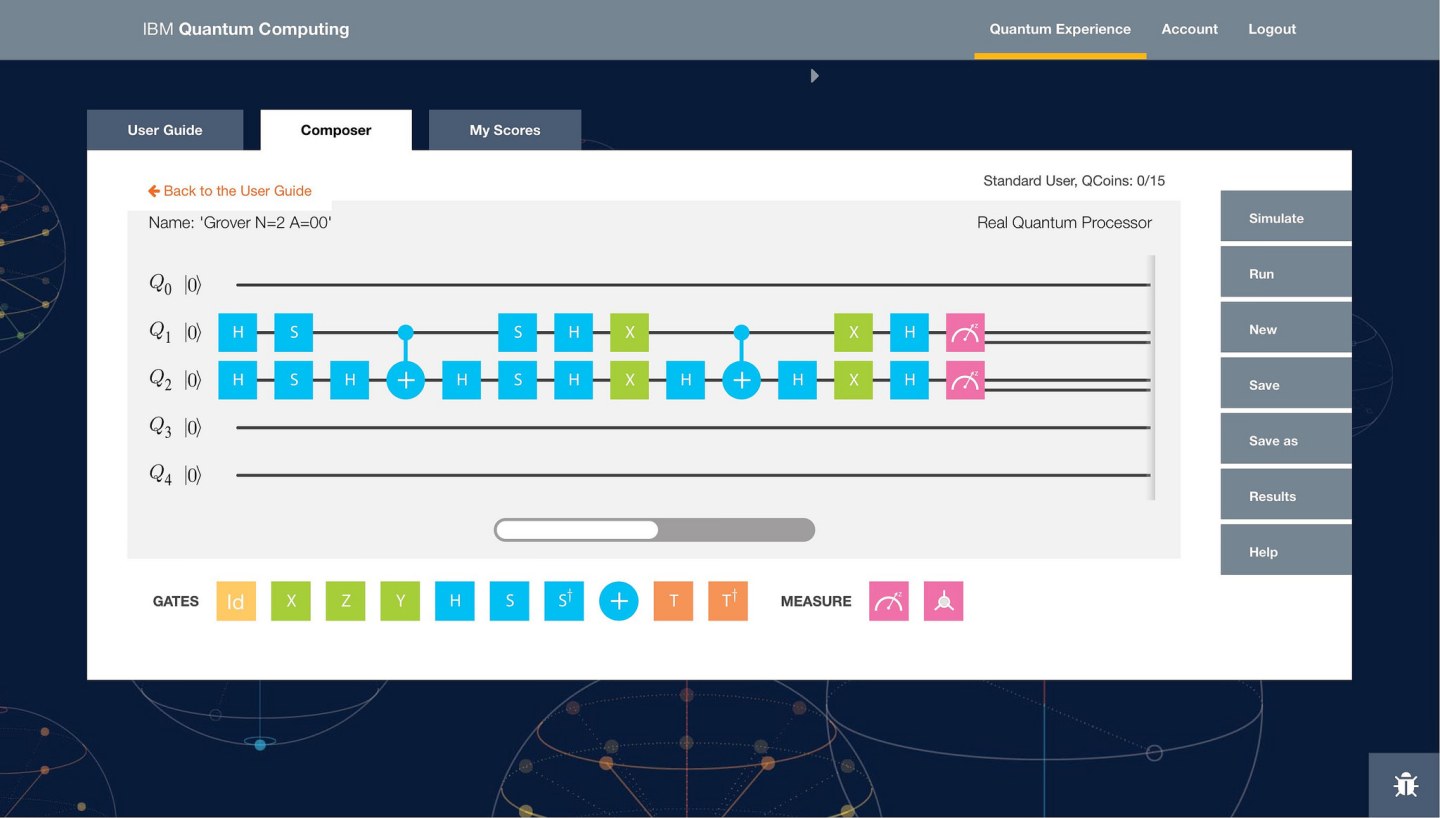Screen dimensions: 1440x818
Task: Open the My Scores tab
Action: (504, 130)
